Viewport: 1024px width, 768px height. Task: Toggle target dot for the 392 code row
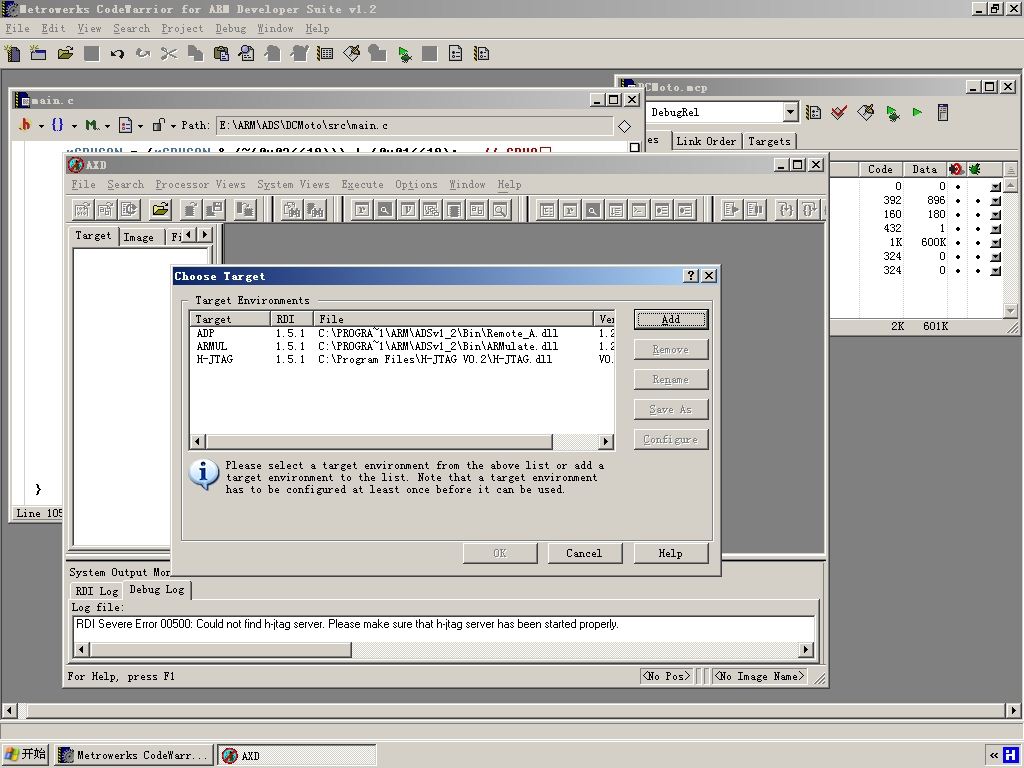tap(958, 200)
